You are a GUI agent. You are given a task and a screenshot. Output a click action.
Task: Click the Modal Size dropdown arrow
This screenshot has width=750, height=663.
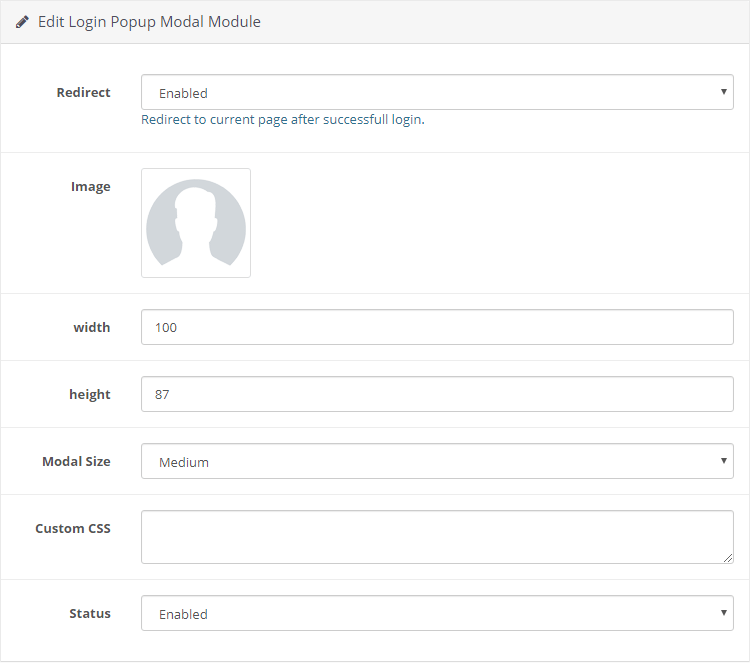click(724, 461)
